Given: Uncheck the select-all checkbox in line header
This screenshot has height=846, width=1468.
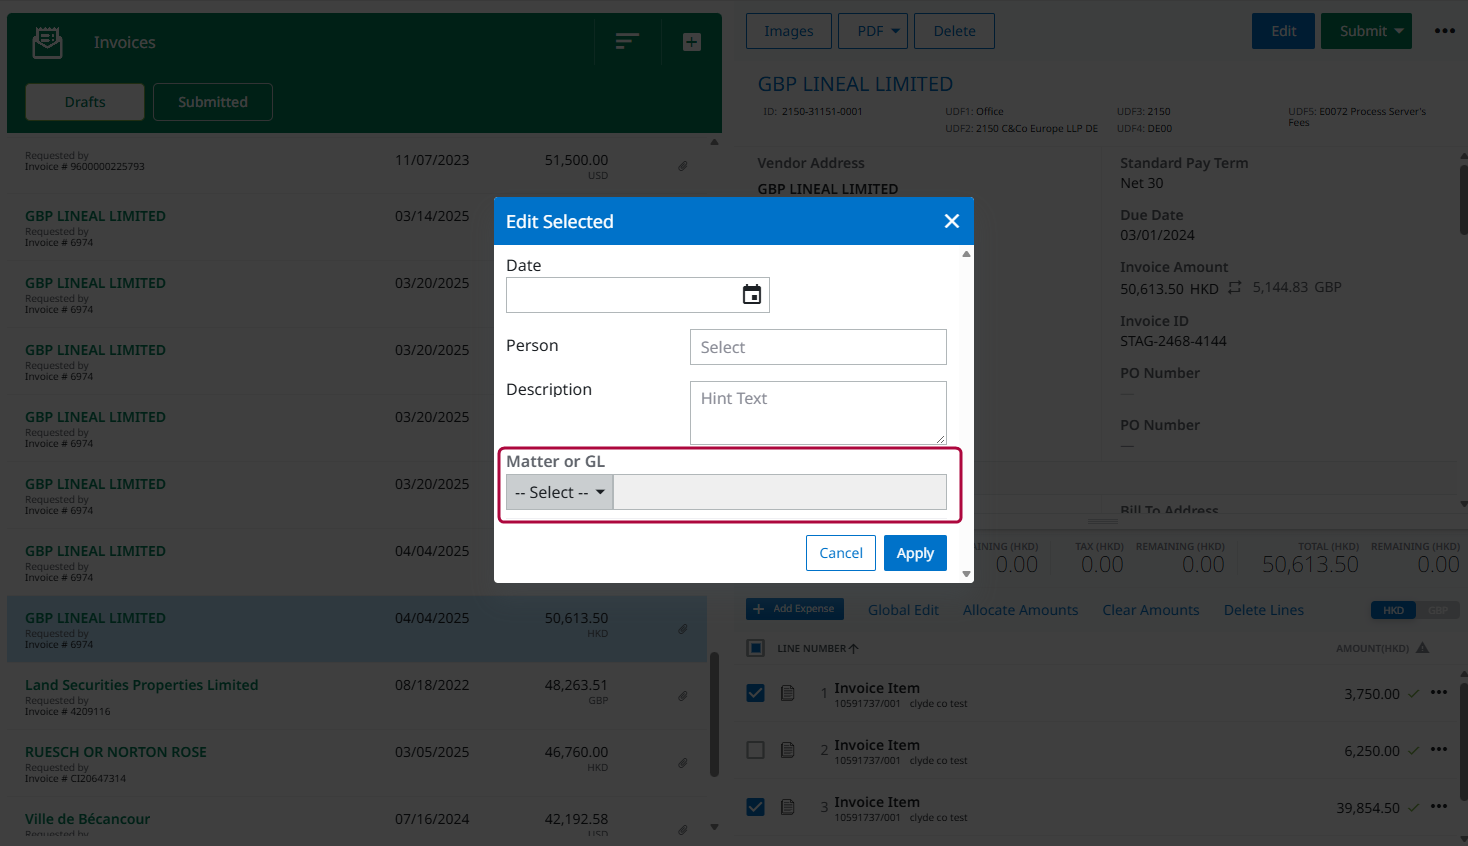Looking at the screenshot, I should (755, 648).
